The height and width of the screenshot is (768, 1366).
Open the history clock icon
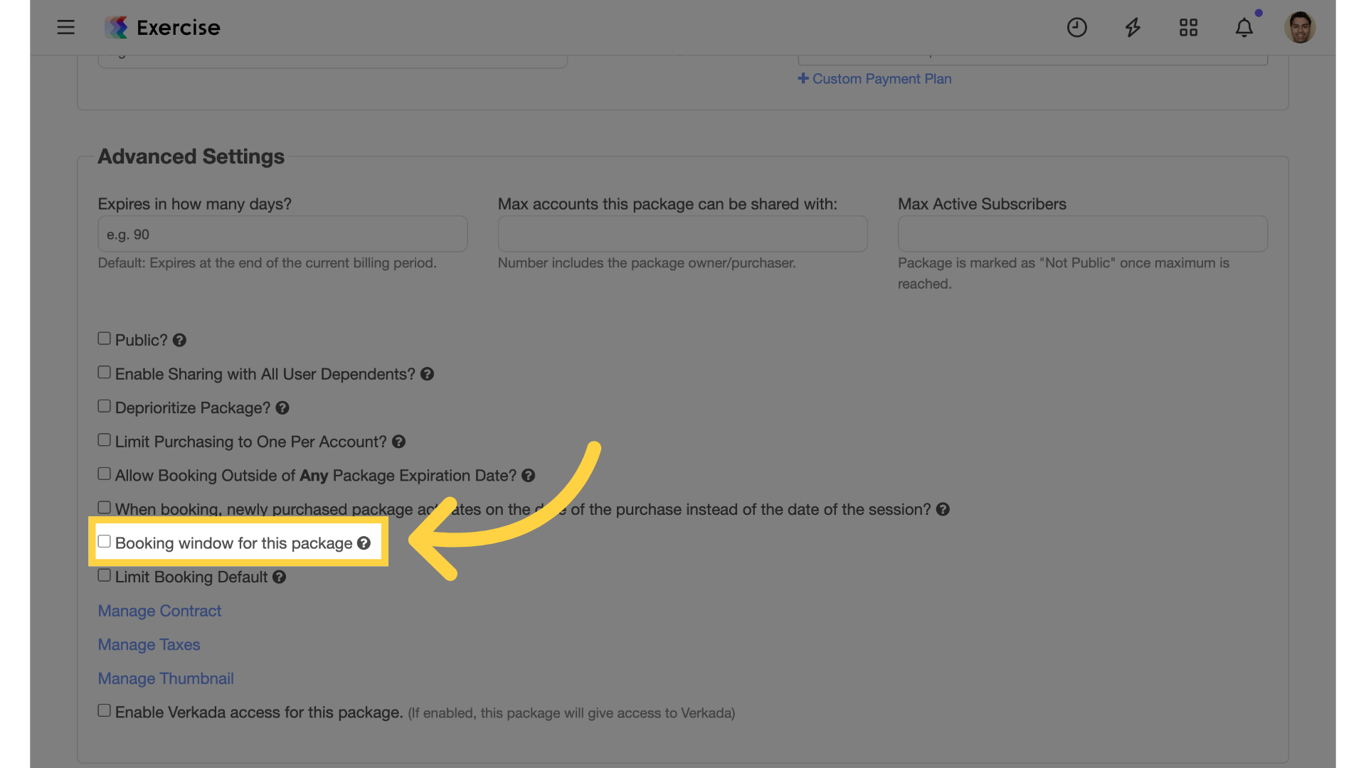tap(1077, 27)
